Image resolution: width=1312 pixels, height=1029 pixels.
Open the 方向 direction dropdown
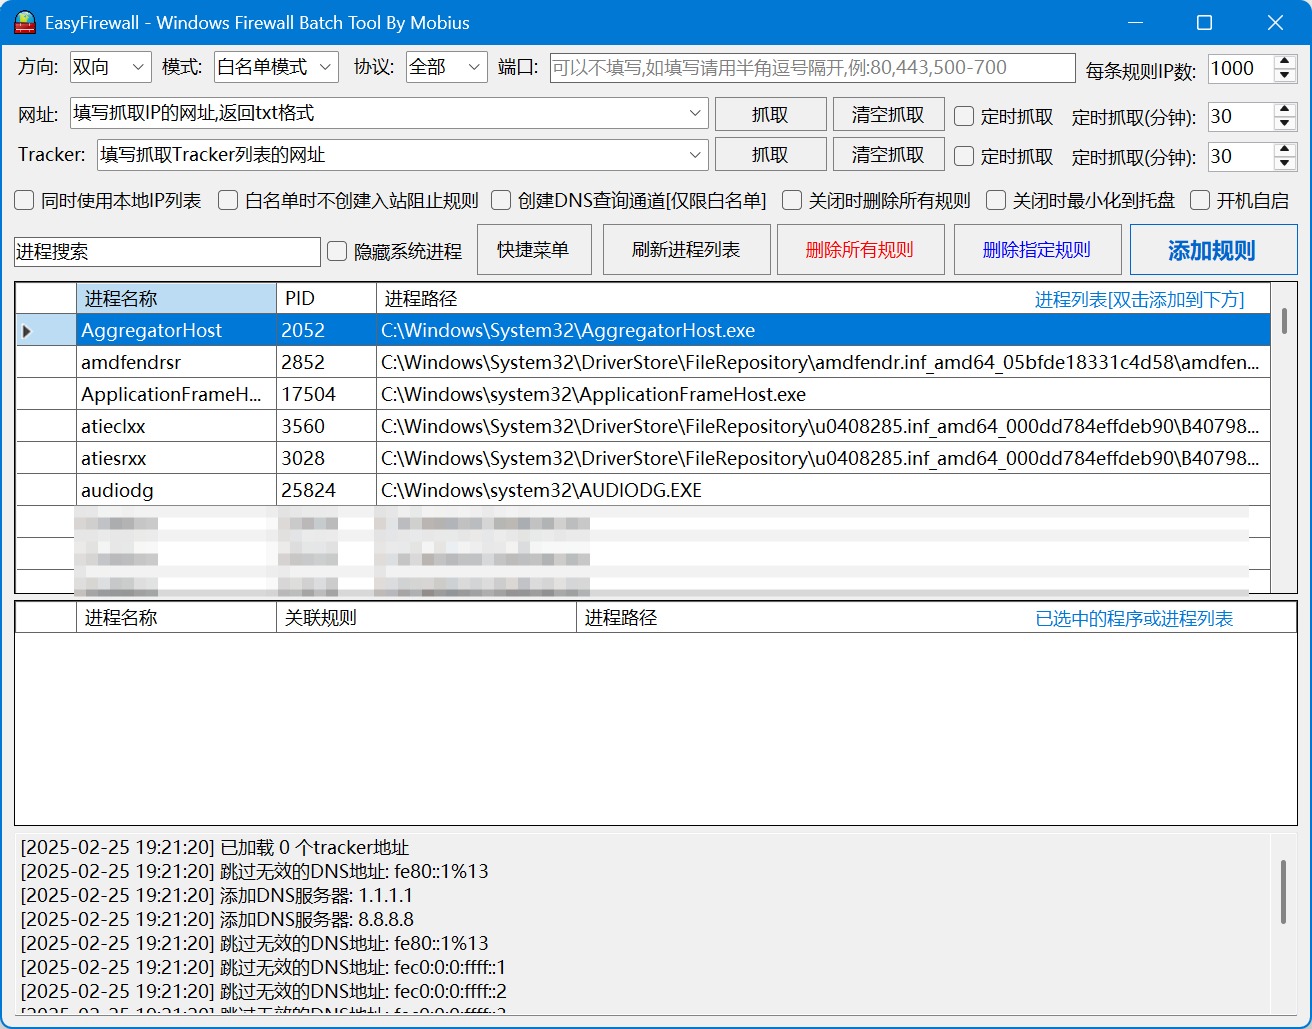[x=111, y=67]
